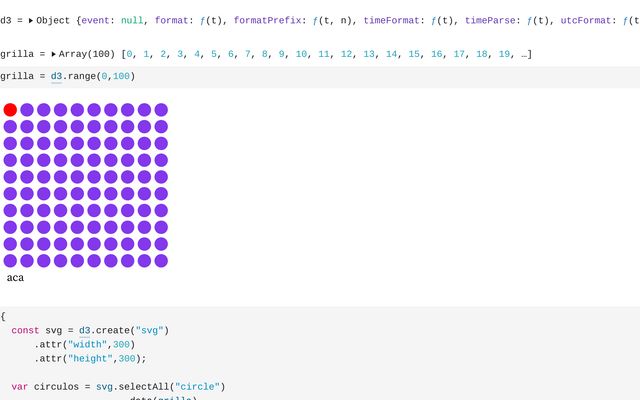The image size is (640, 400).
Task: Click the .attr("width",300) code line
Action: pos(91,344)
